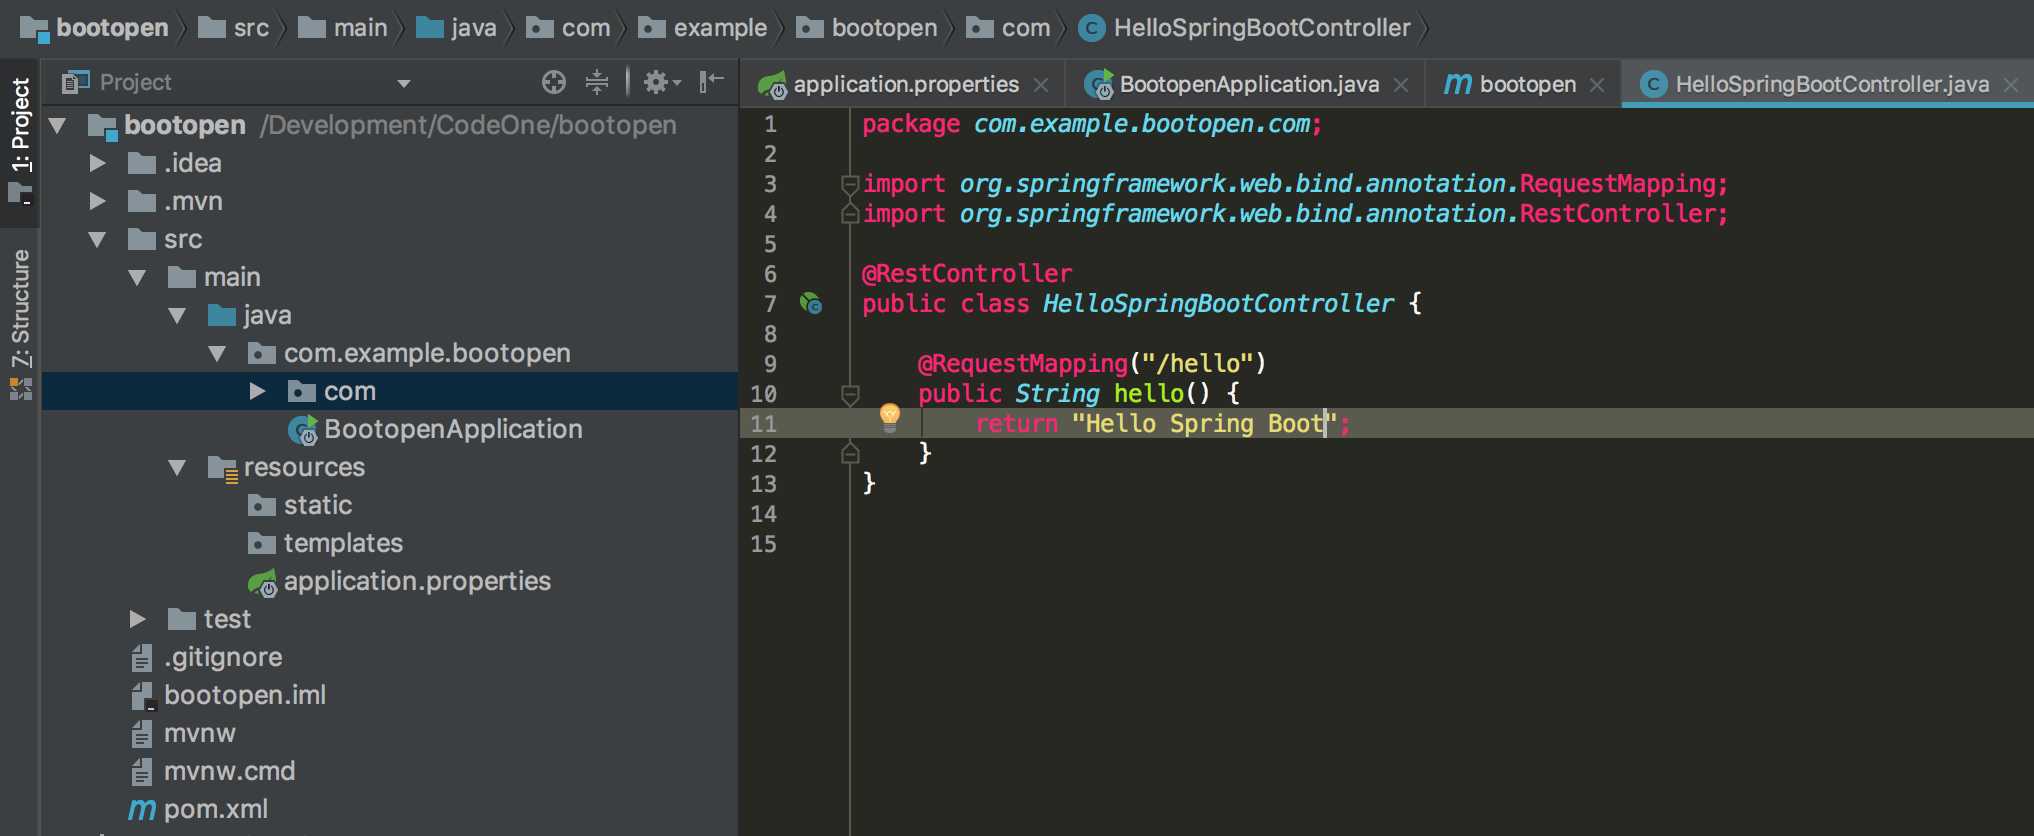Collapse the src folder
The width and height of the screenshot is (2034, 836).
(97, 240)
